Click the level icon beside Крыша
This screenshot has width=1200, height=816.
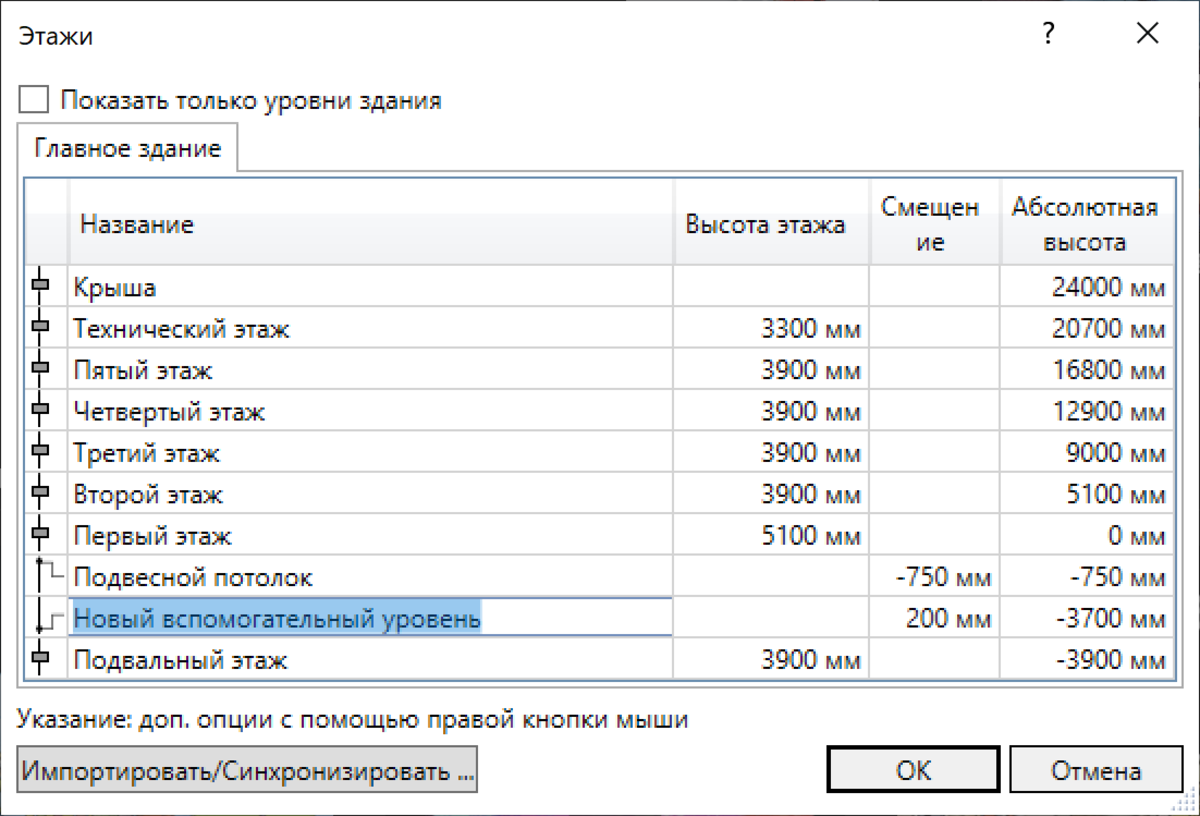[x=42, y=287]
